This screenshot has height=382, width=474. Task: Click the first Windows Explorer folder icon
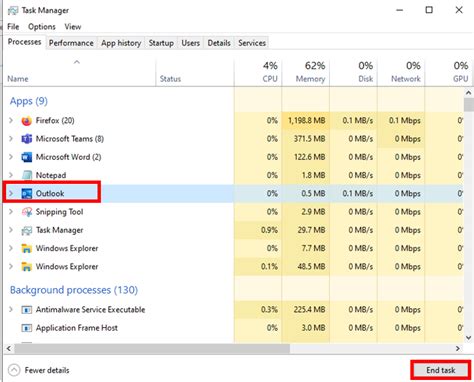(x=26, y=248)
